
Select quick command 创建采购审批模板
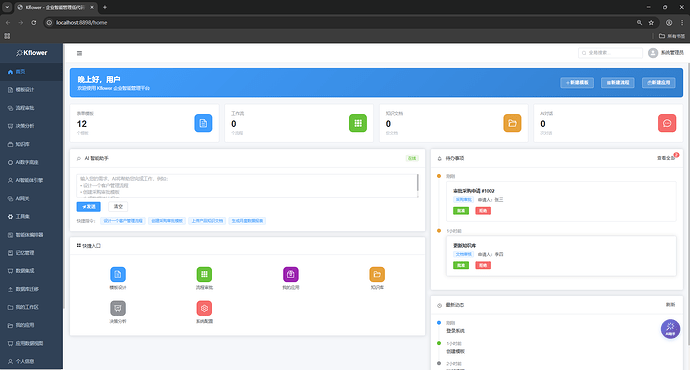coord(167,221)
